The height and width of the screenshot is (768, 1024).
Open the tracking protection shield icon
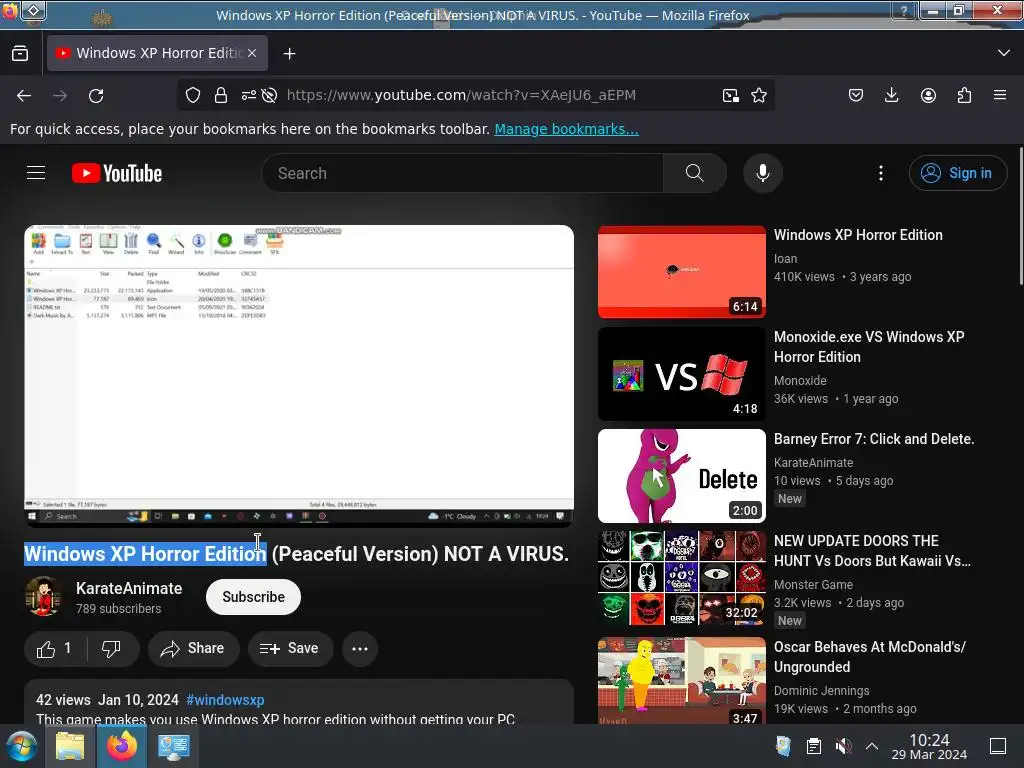[x=193, y=95]
